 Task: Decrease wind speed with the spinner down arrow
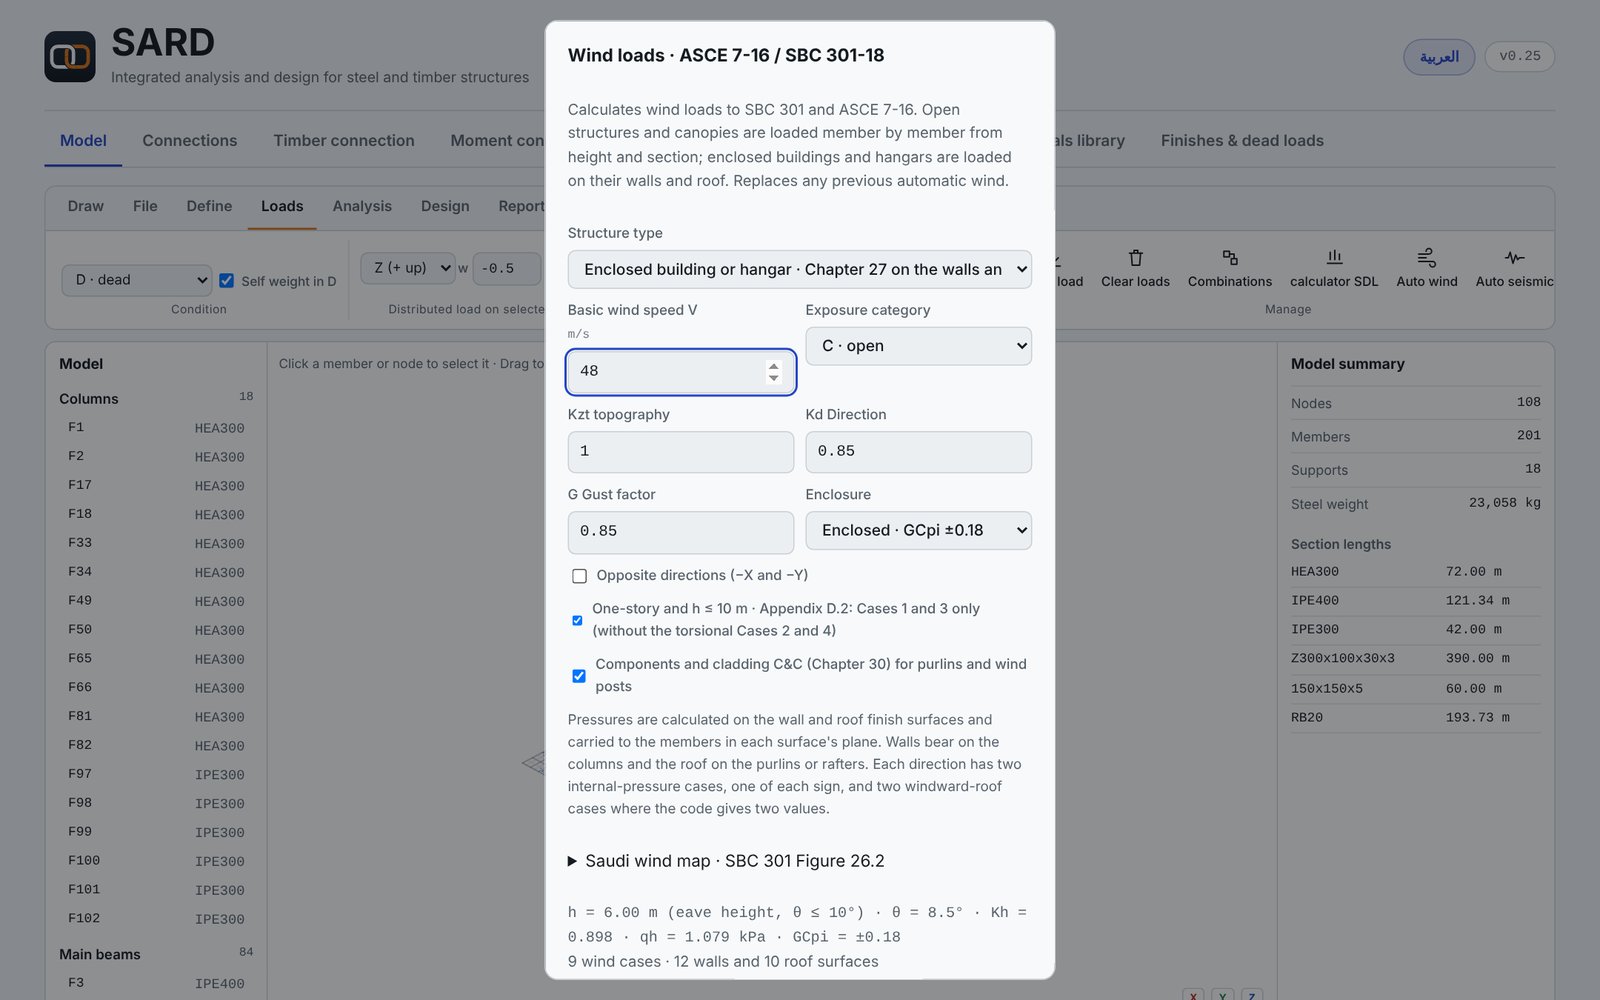point(773,378)
